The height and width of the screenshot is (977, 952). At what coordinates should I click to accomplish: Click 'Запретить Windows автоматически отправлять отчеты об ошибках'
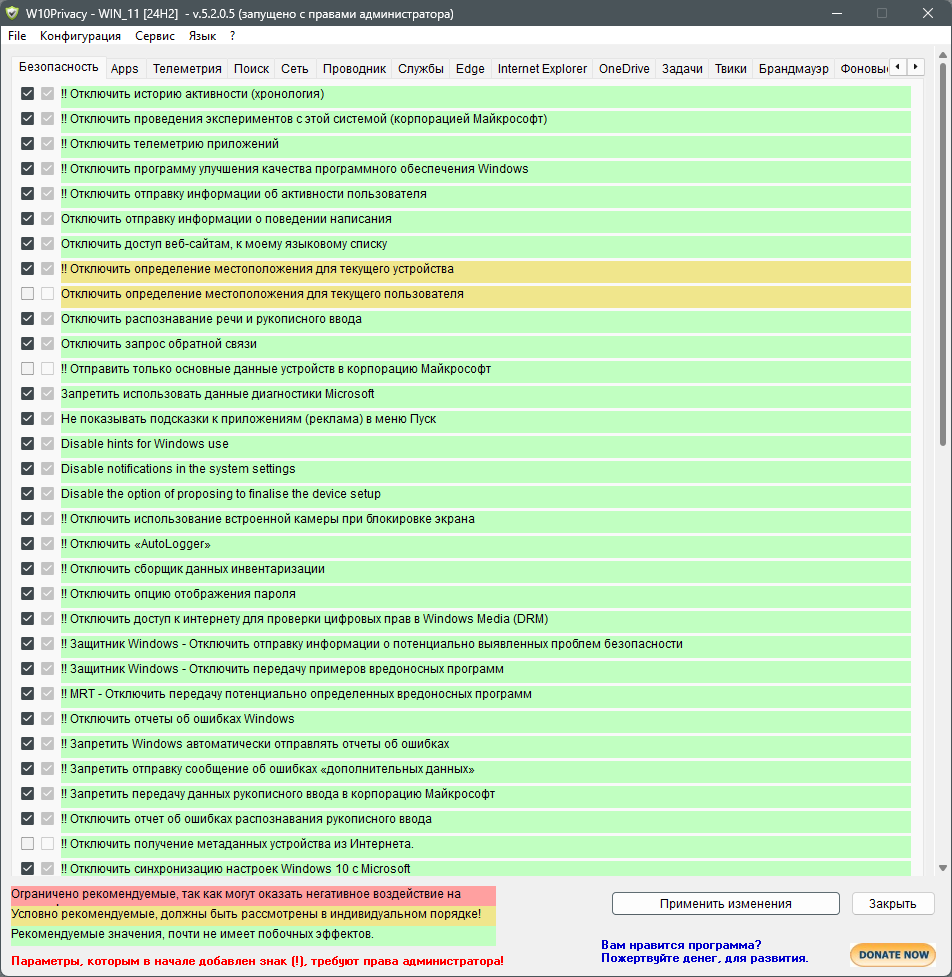pyautogui.click(x=255, y=743)
